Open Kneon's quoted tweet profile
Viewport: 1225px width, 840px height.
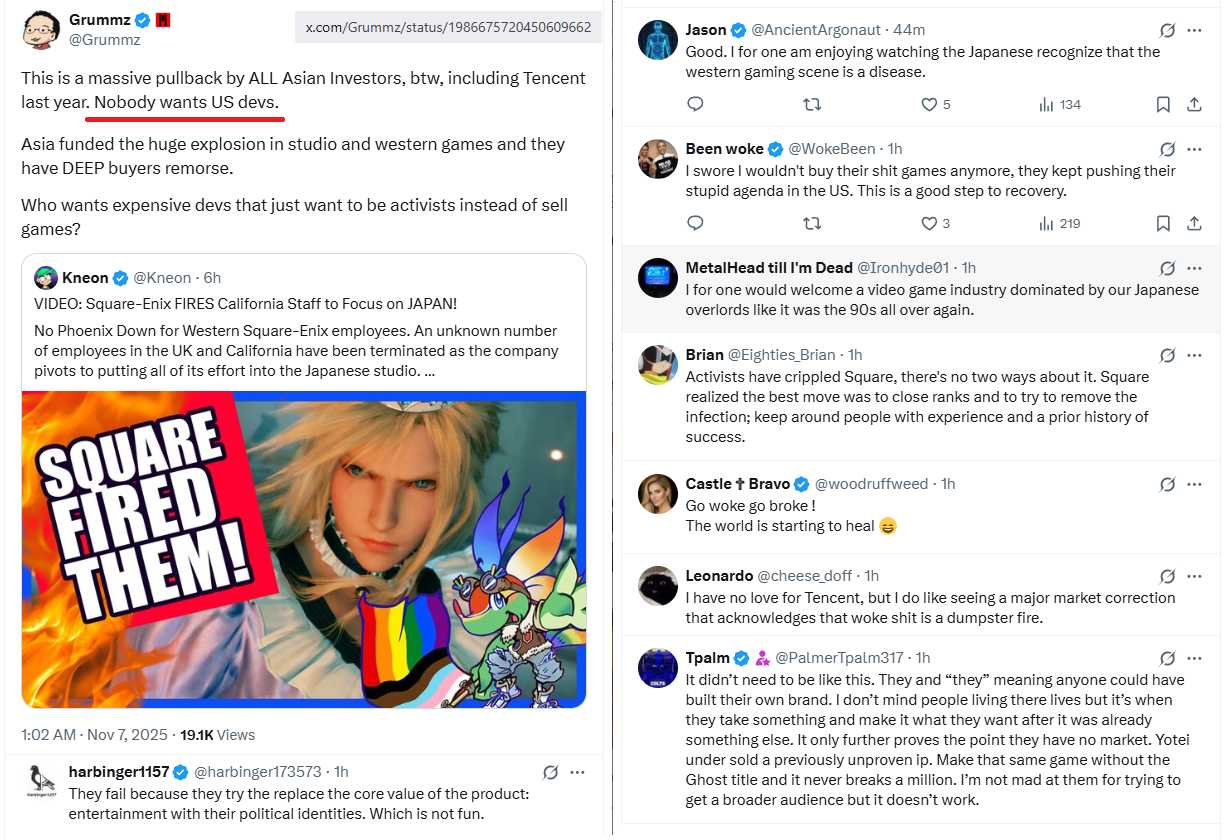click(85, 278)
